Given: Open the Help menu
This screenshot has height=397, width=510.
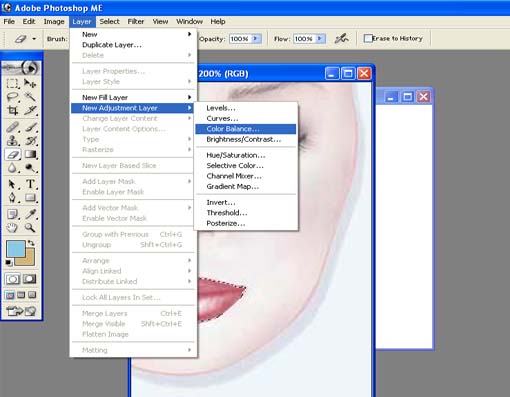Looking at the screenshot, I should pos(218,22).
